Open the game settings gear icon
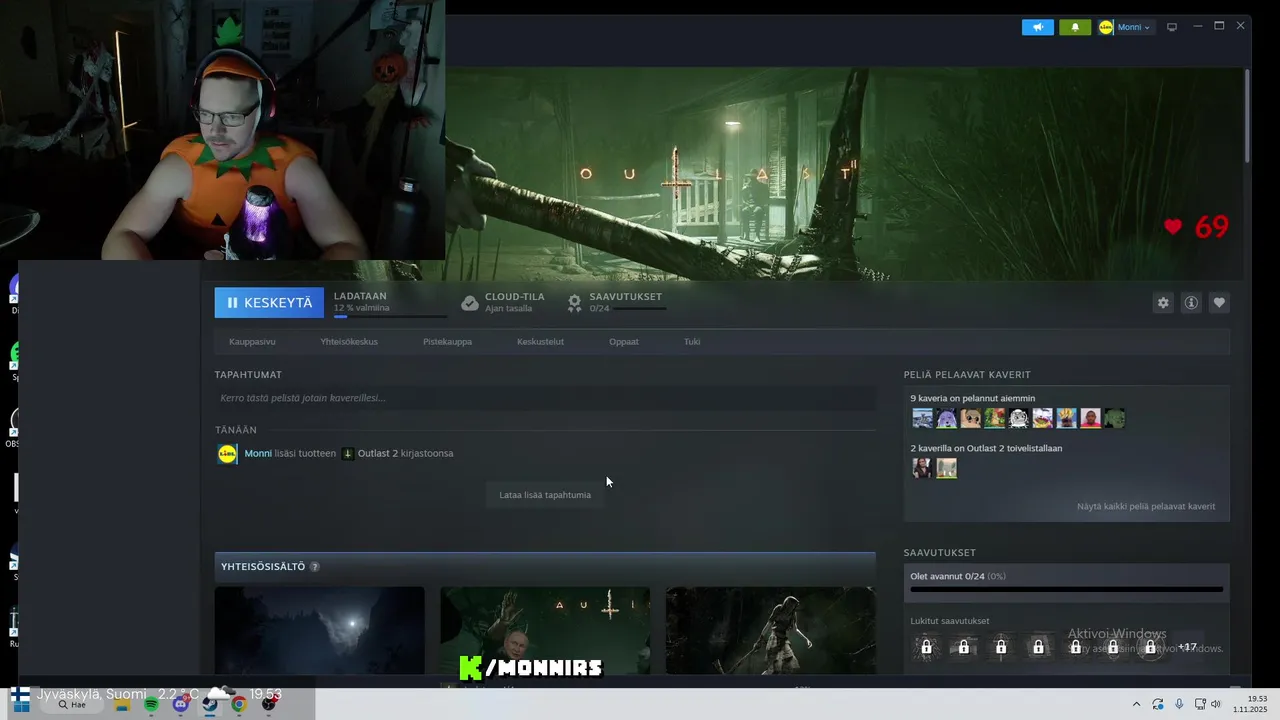Image resolution: width=1280 pixels, height=720 pixels. (x=1163, y=303)
